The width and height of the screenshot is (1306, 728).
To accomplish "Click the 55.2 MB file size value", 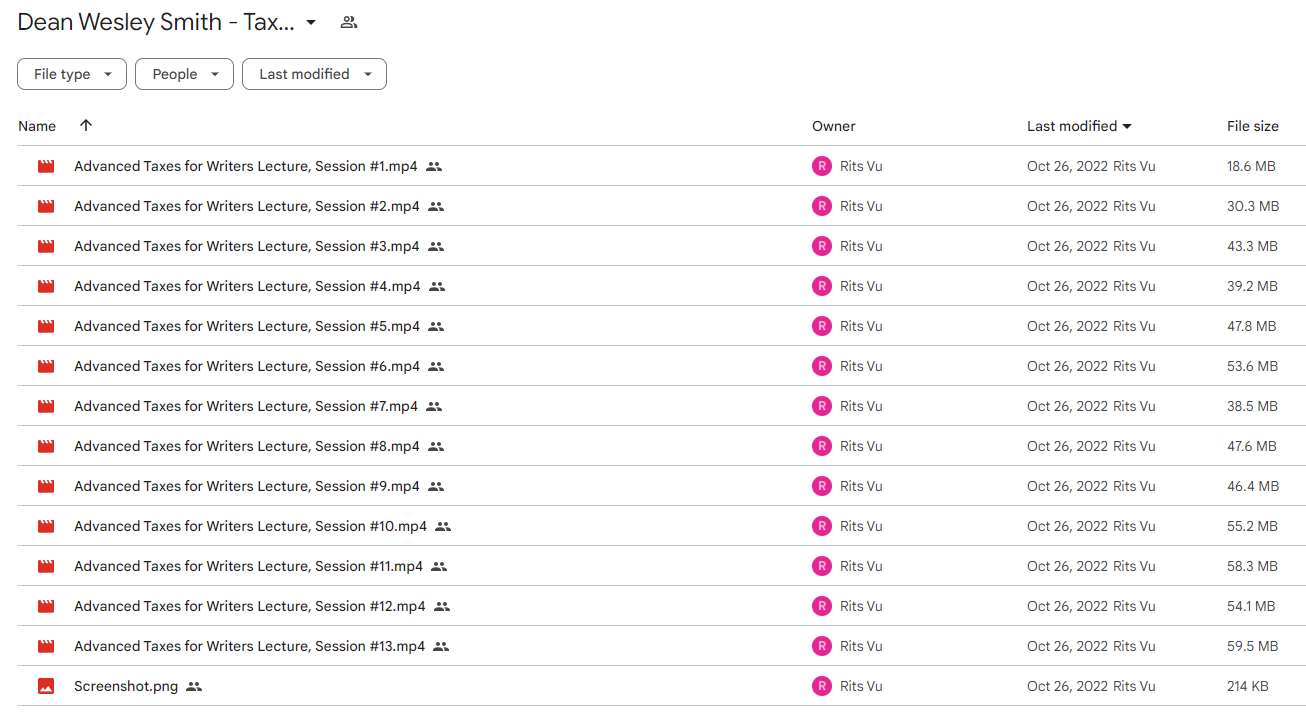I will tap(1252, 526).
